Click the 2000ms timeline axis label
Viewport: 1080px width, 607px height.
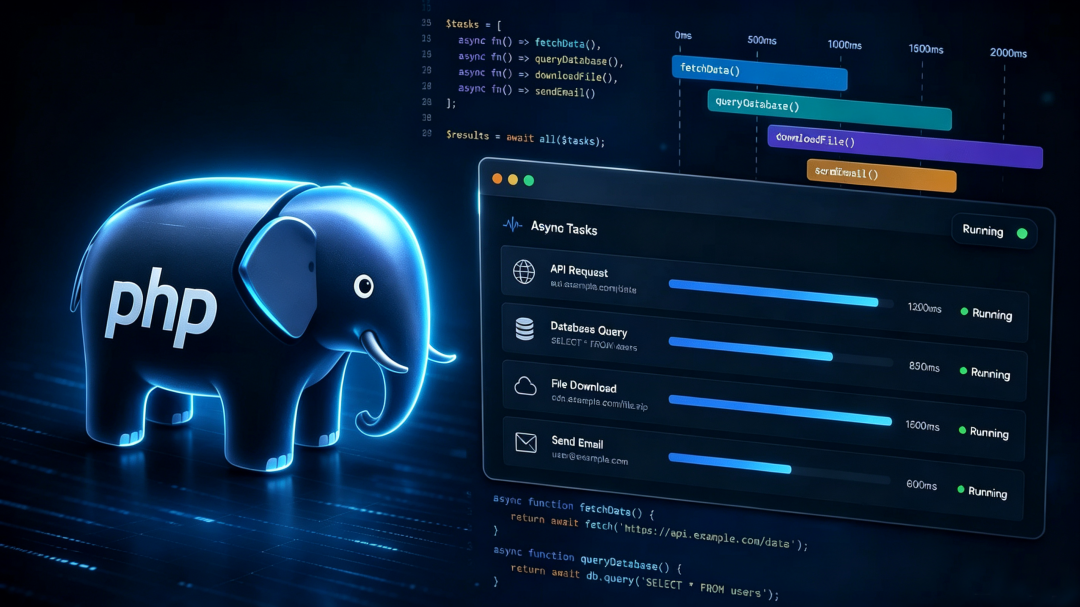click(1008, 53)
